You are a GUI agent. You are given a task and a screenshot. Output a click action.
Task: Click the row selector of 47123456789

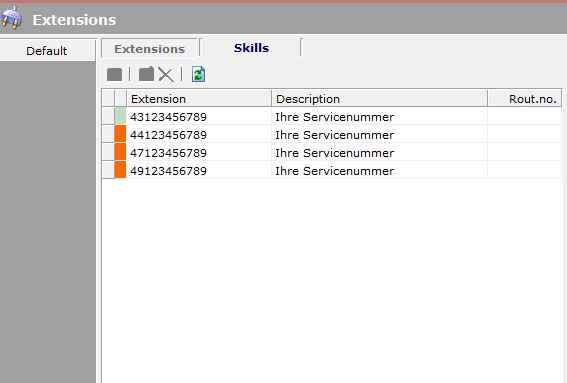point(108,152)
